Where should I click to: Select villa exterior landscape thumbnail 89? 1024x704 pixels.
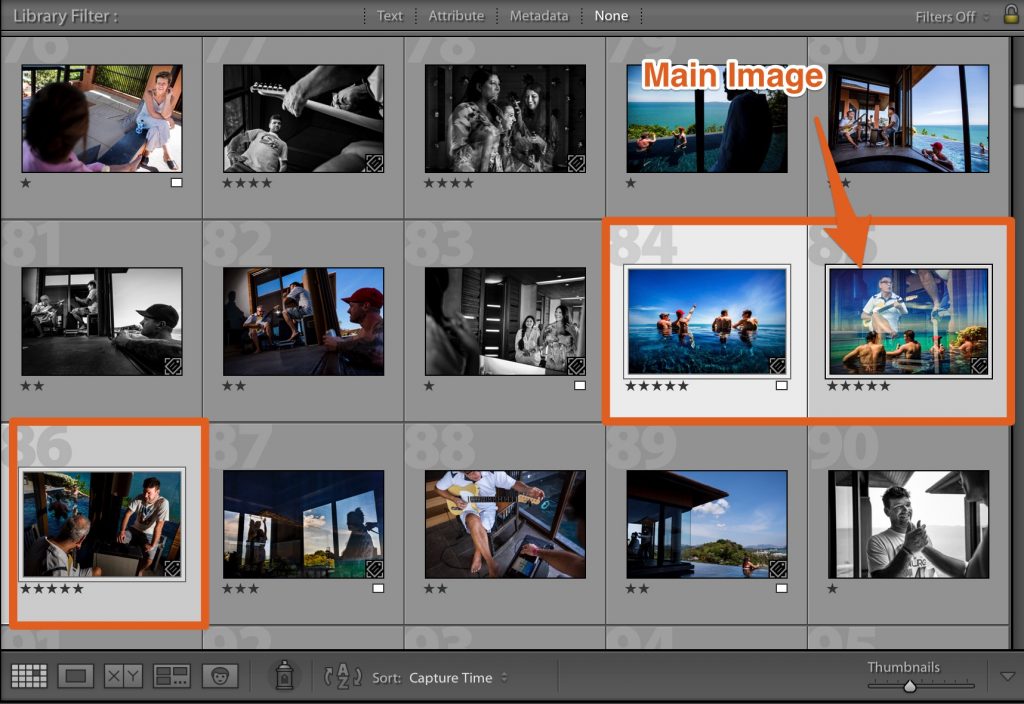pyautogui.click(x=707, y=524)
